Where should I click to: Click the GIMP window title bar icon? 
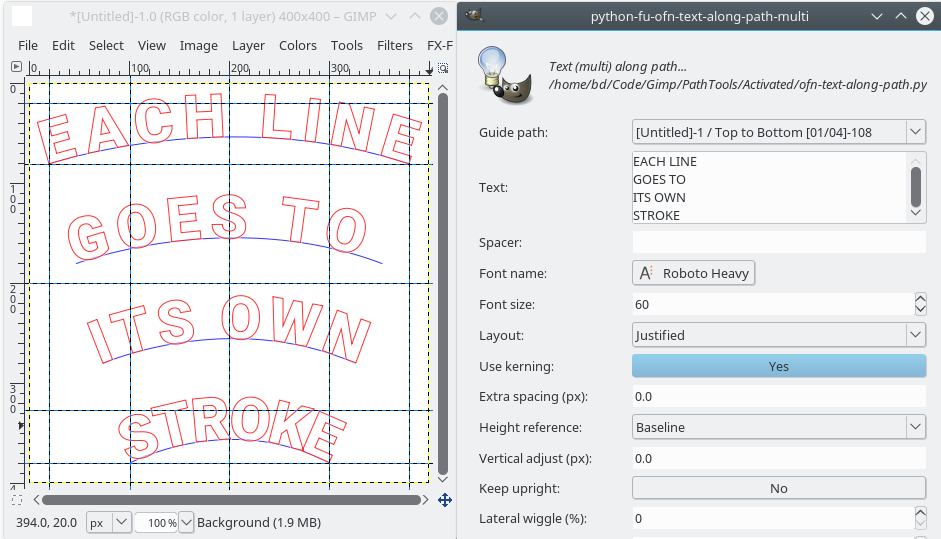coord(22,16)
